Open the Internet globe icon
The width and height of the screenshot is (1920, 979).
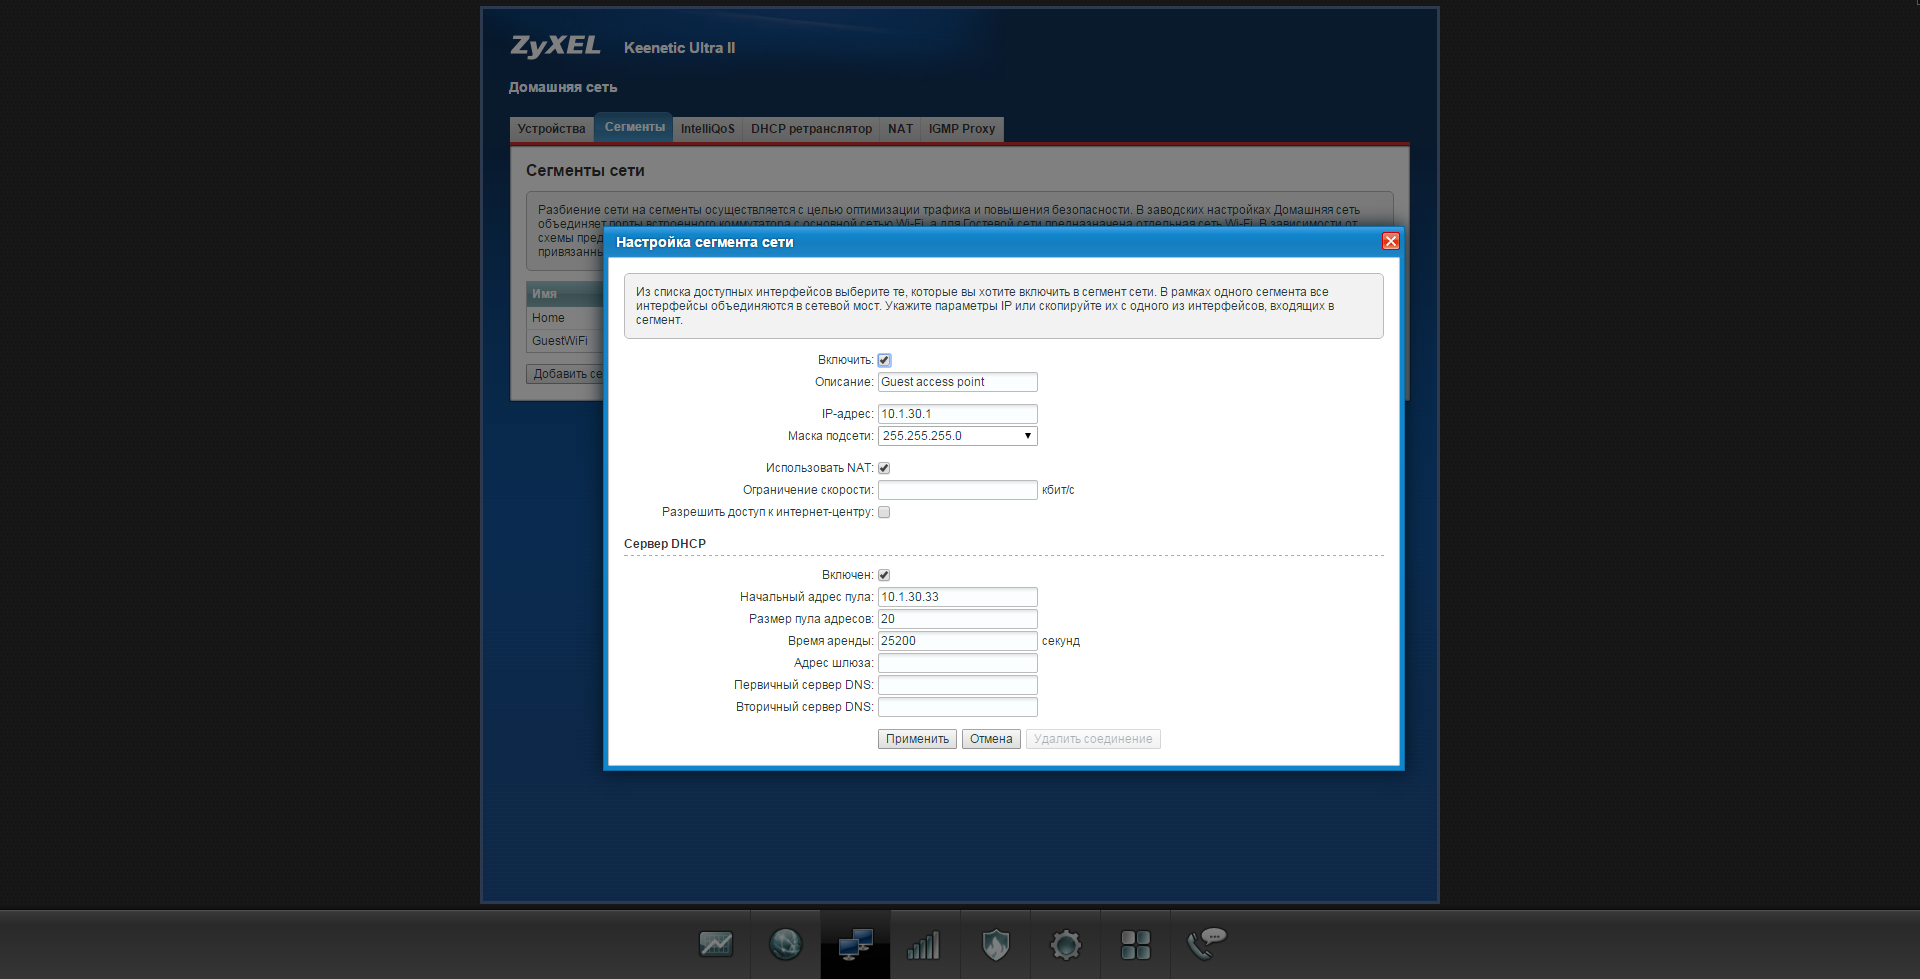click(785, 944)
